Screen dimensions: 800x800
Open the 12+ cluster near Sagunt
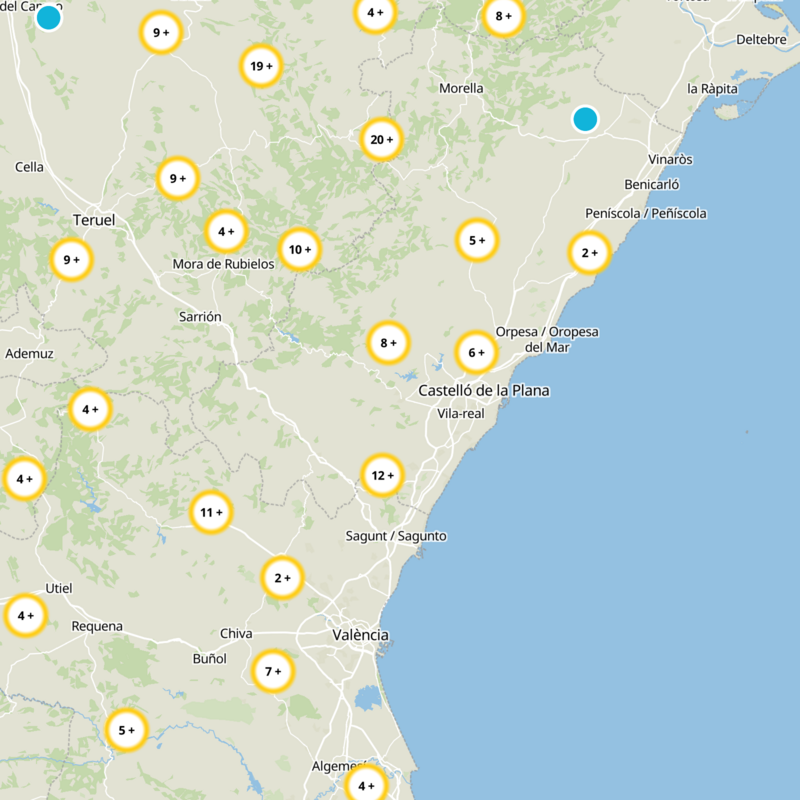point(382,476)
